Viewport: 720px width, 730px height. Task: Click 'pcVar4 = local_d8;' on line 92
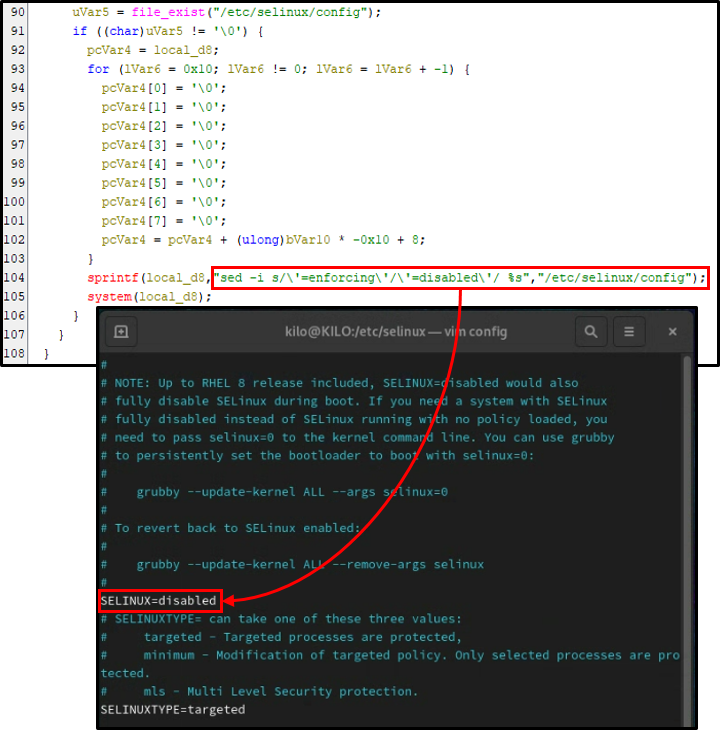point(153,50)
